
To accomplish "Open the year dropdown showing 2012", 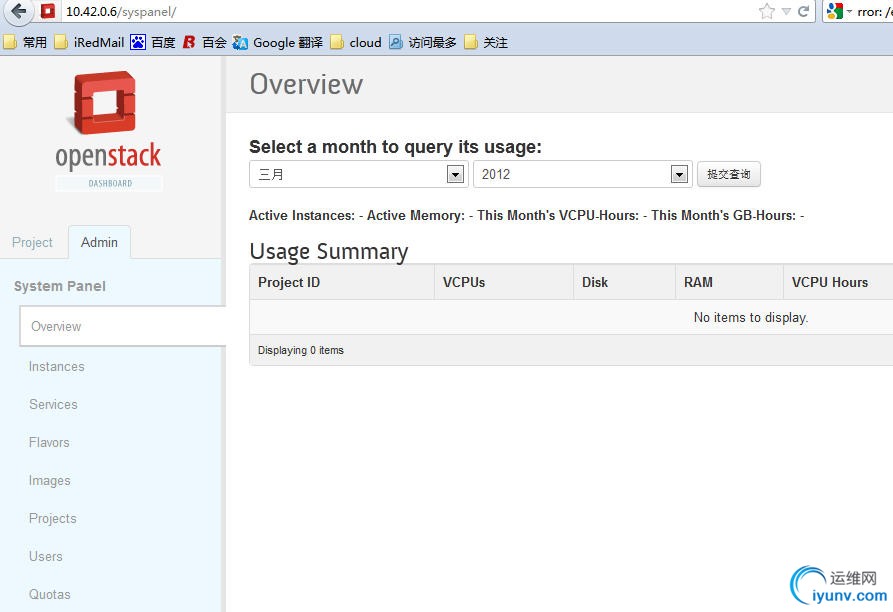I will (x=583, y=174).
